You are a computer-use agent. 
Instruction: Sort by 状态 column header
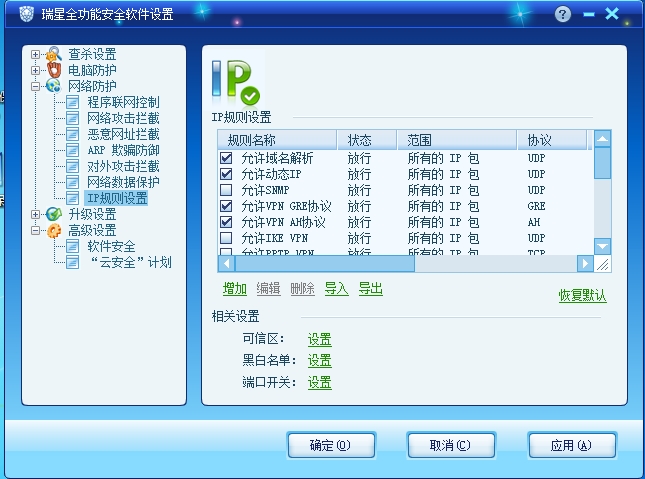(367, 140)
